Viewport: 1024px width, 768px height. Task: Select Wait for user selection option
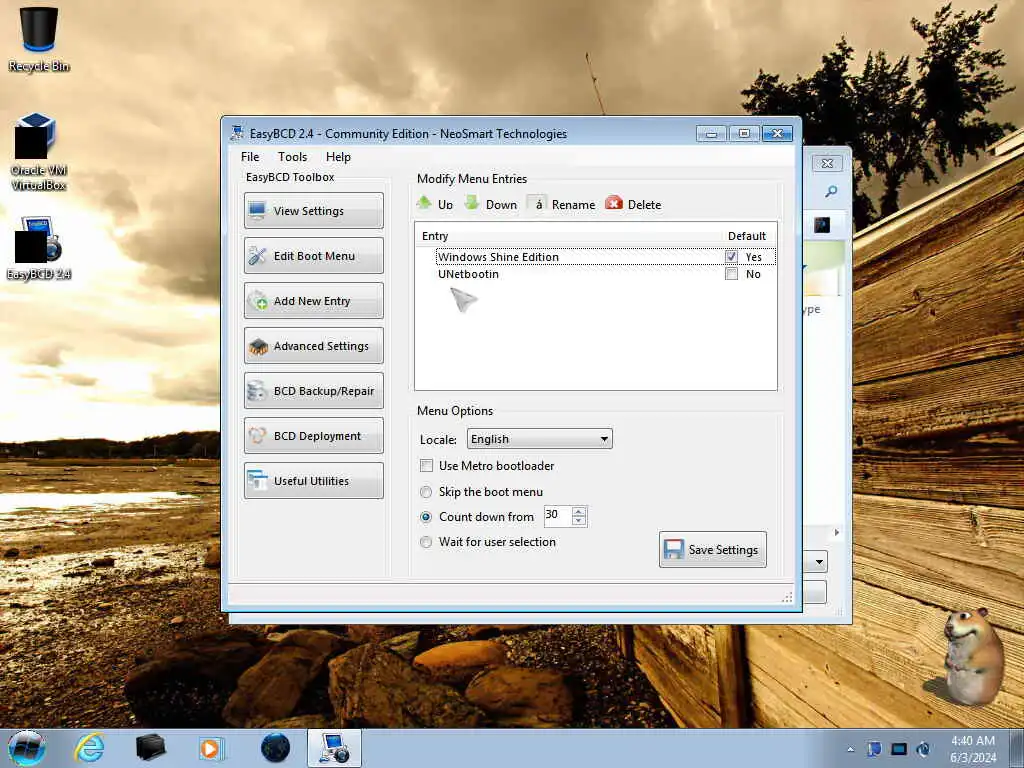coord(426,541)
